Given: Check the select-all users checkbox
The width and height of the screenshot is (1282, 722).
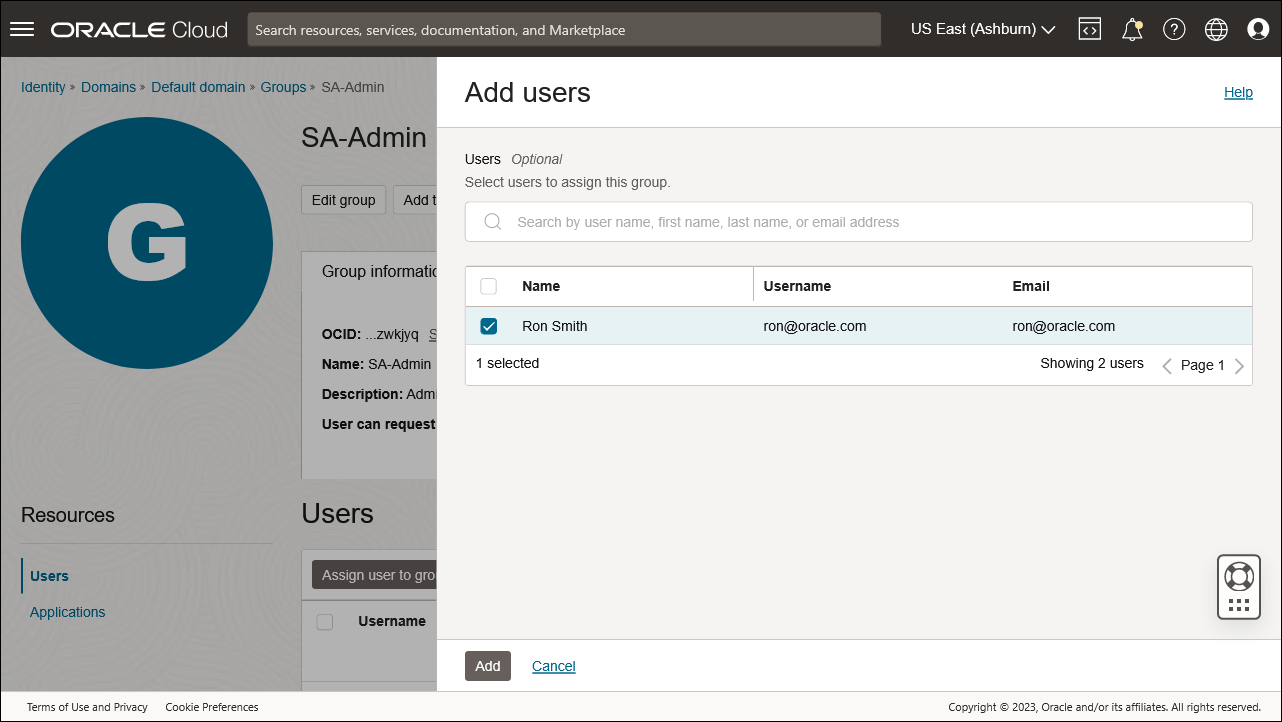Looking at the screenshot, I should [x=488, y=286].
